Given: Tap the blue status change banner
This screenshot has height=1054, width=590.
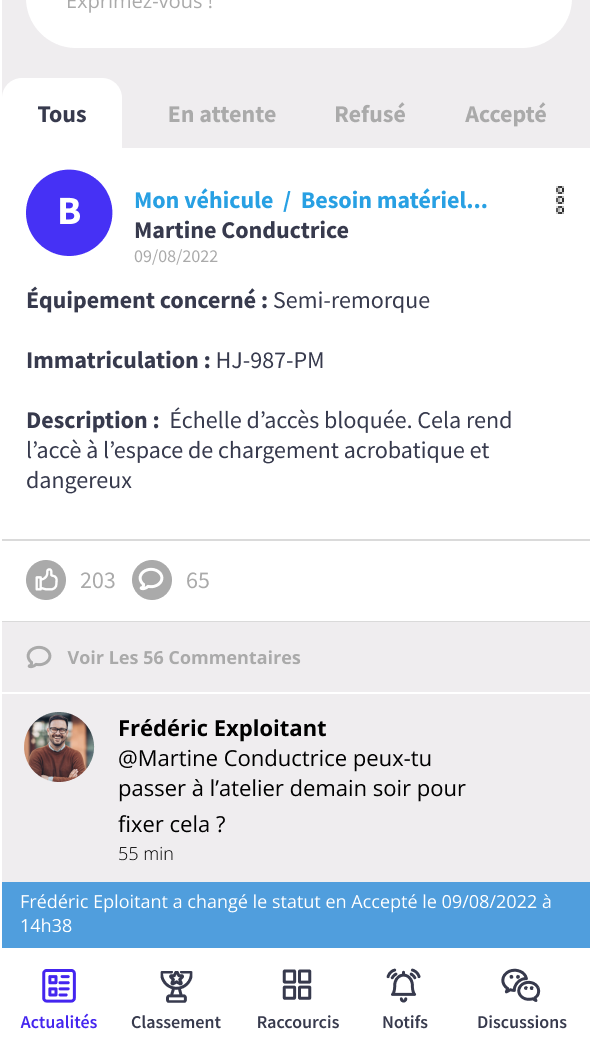Looking at the screenshot, I should [296, 914].
